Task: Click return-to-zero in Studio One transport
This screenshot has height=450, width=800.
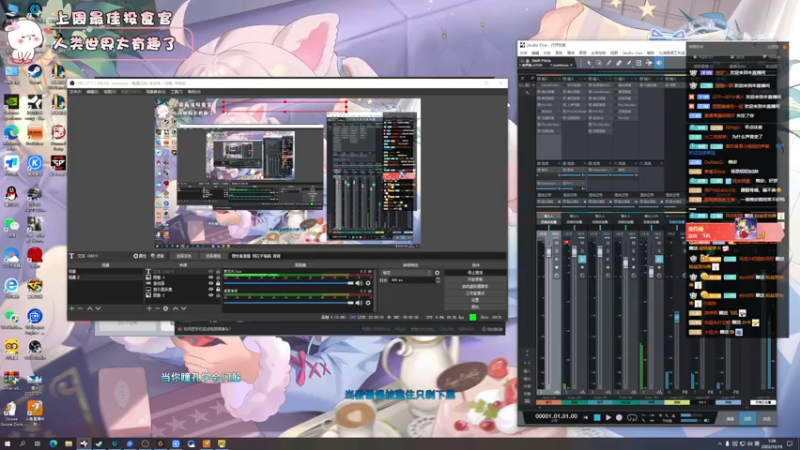Action: click(586, 417)
